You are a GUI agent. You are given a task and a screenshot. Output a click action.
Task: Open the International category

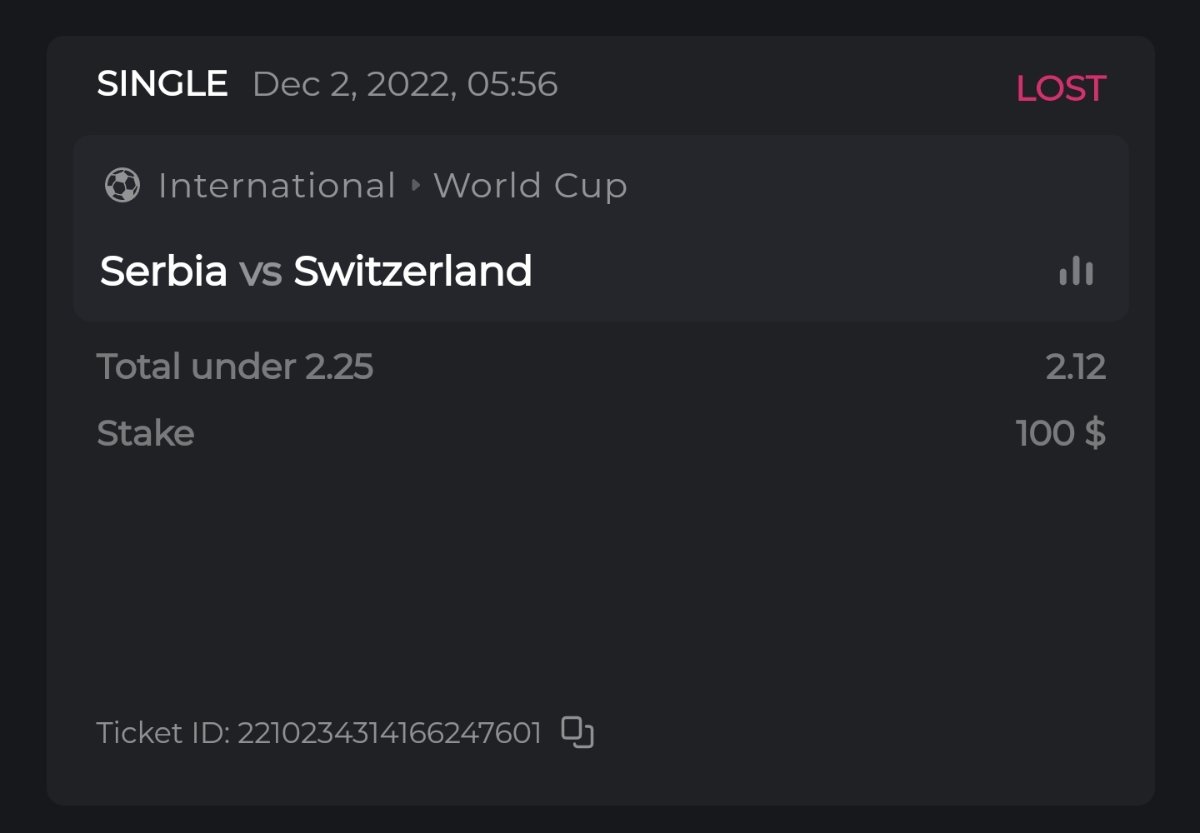277,186
